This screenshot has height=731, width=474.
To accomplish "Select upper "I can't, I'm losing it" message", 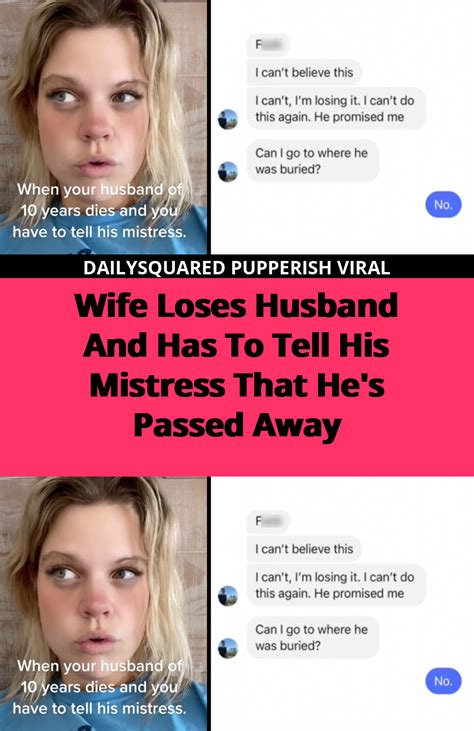I will click(x=336, y=109).
